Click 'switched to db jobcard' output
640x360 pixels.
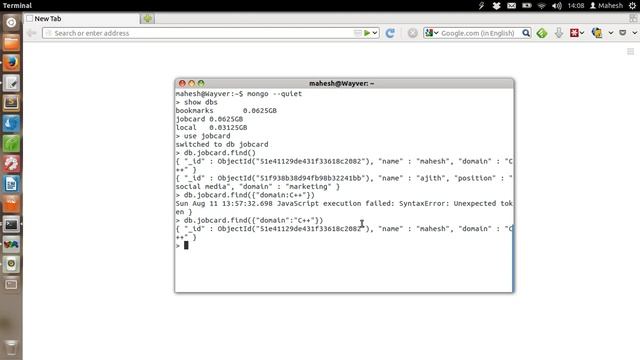click(222, 144)
